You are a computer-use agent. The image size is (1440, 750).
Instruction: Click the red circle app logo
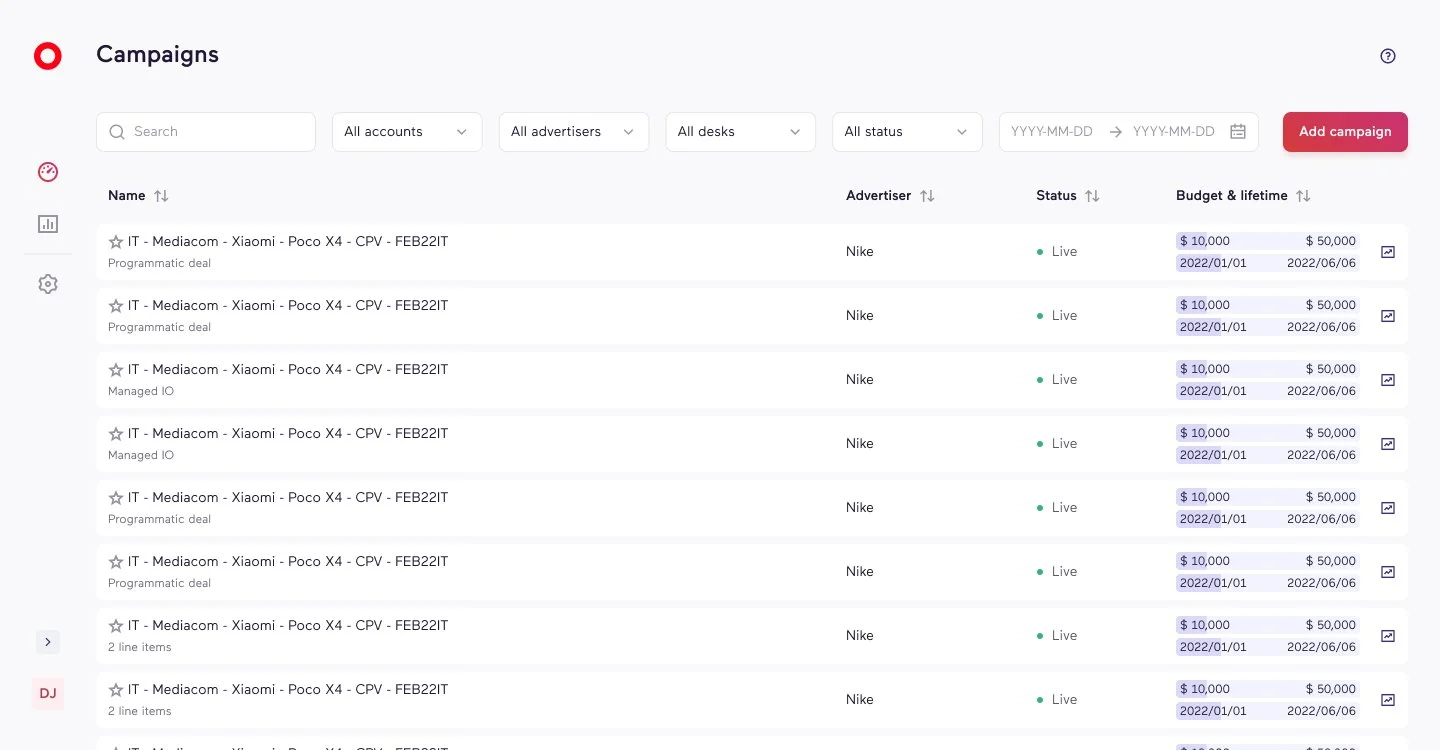(x=48, y=56)
